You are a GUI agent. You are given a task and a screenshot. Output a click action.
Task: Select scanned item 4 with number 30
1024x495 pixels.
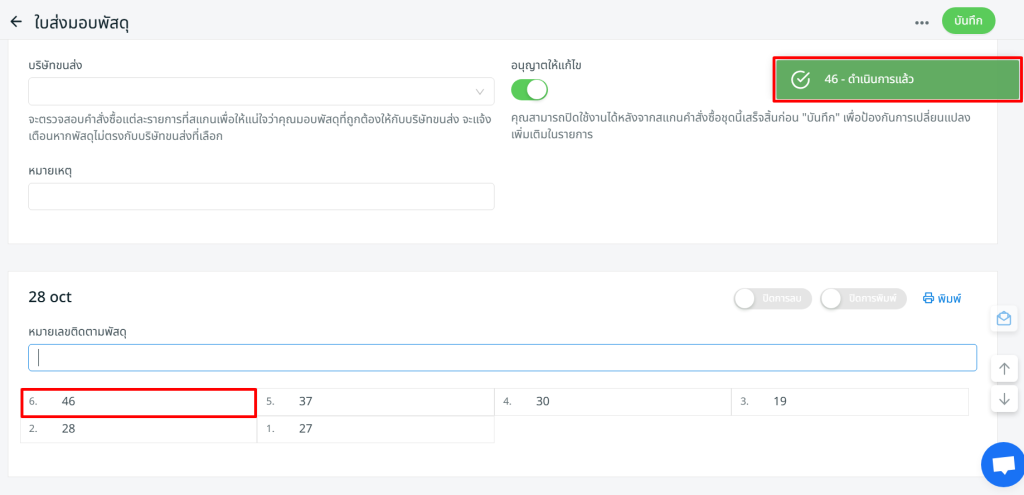pos(612,402)
